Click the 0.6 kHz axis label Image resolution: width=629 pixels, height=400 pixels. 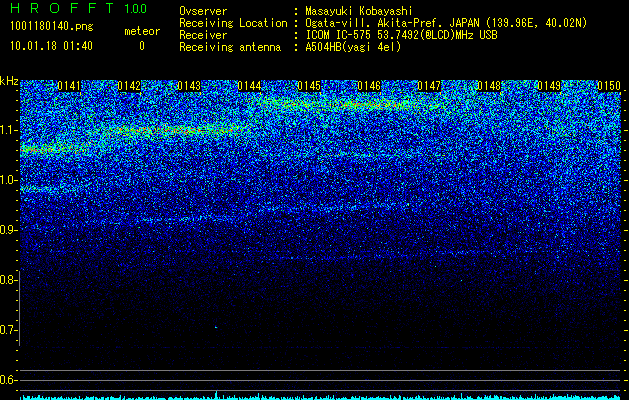click(x=7, y=380)
